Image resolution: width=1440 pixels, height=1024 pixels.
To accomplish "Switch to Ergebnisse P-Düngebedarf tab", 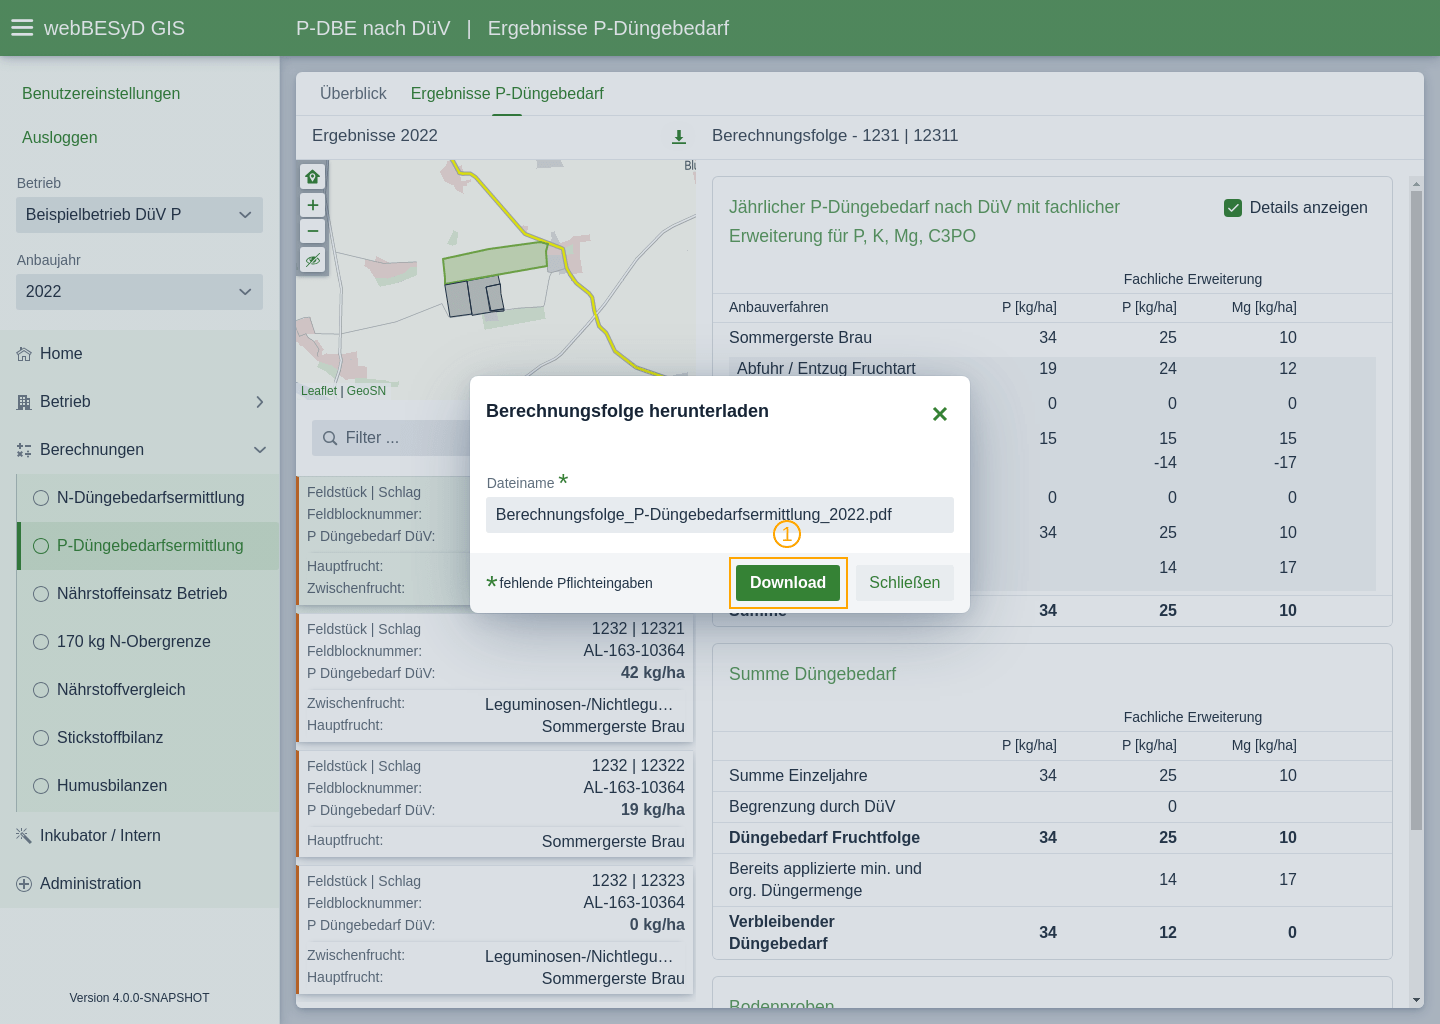I will pos(507,94).
